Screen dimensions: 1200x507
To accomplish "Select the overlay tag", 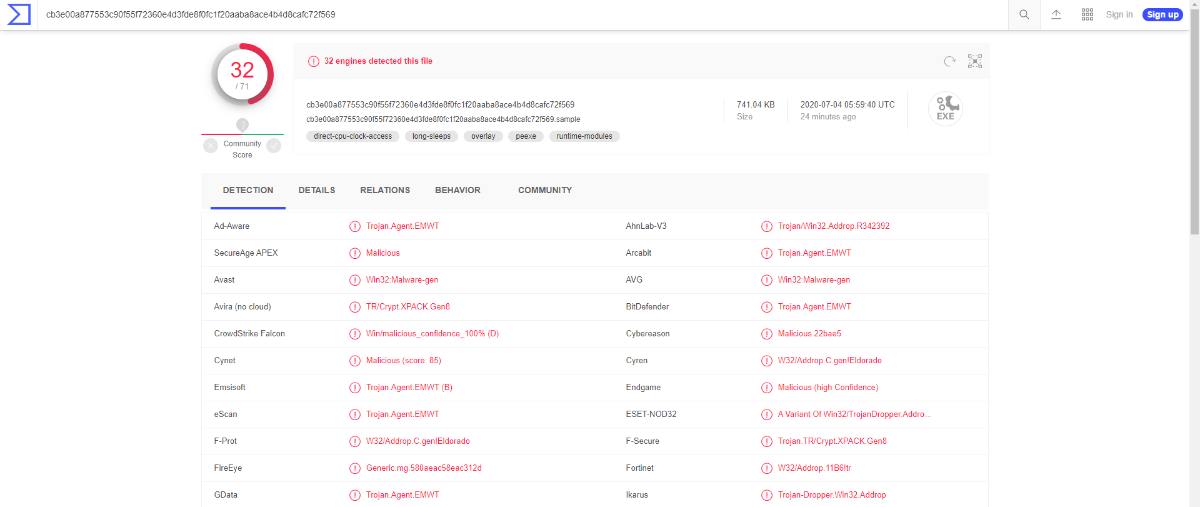I will click(483, 136).
